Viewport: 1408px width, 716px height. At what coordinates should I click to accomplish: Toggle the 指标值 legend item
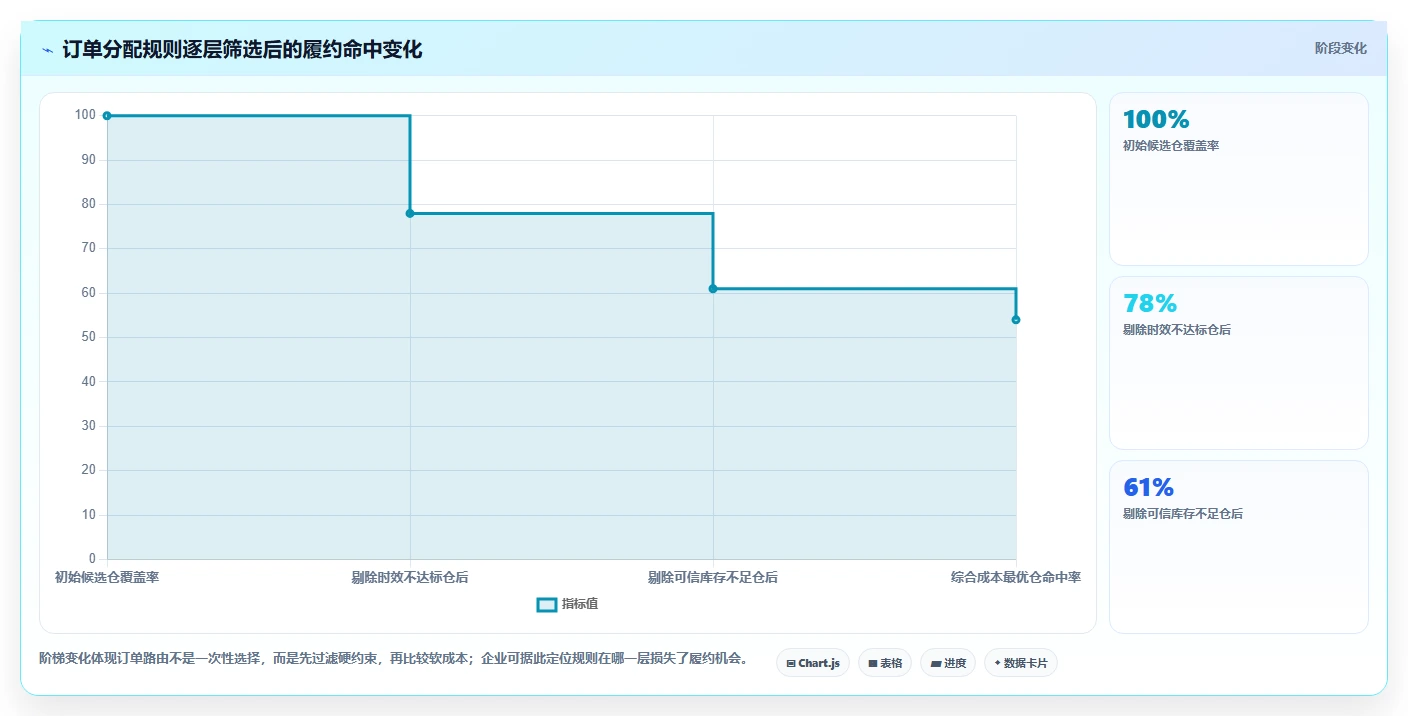click(x=567, y=604)
